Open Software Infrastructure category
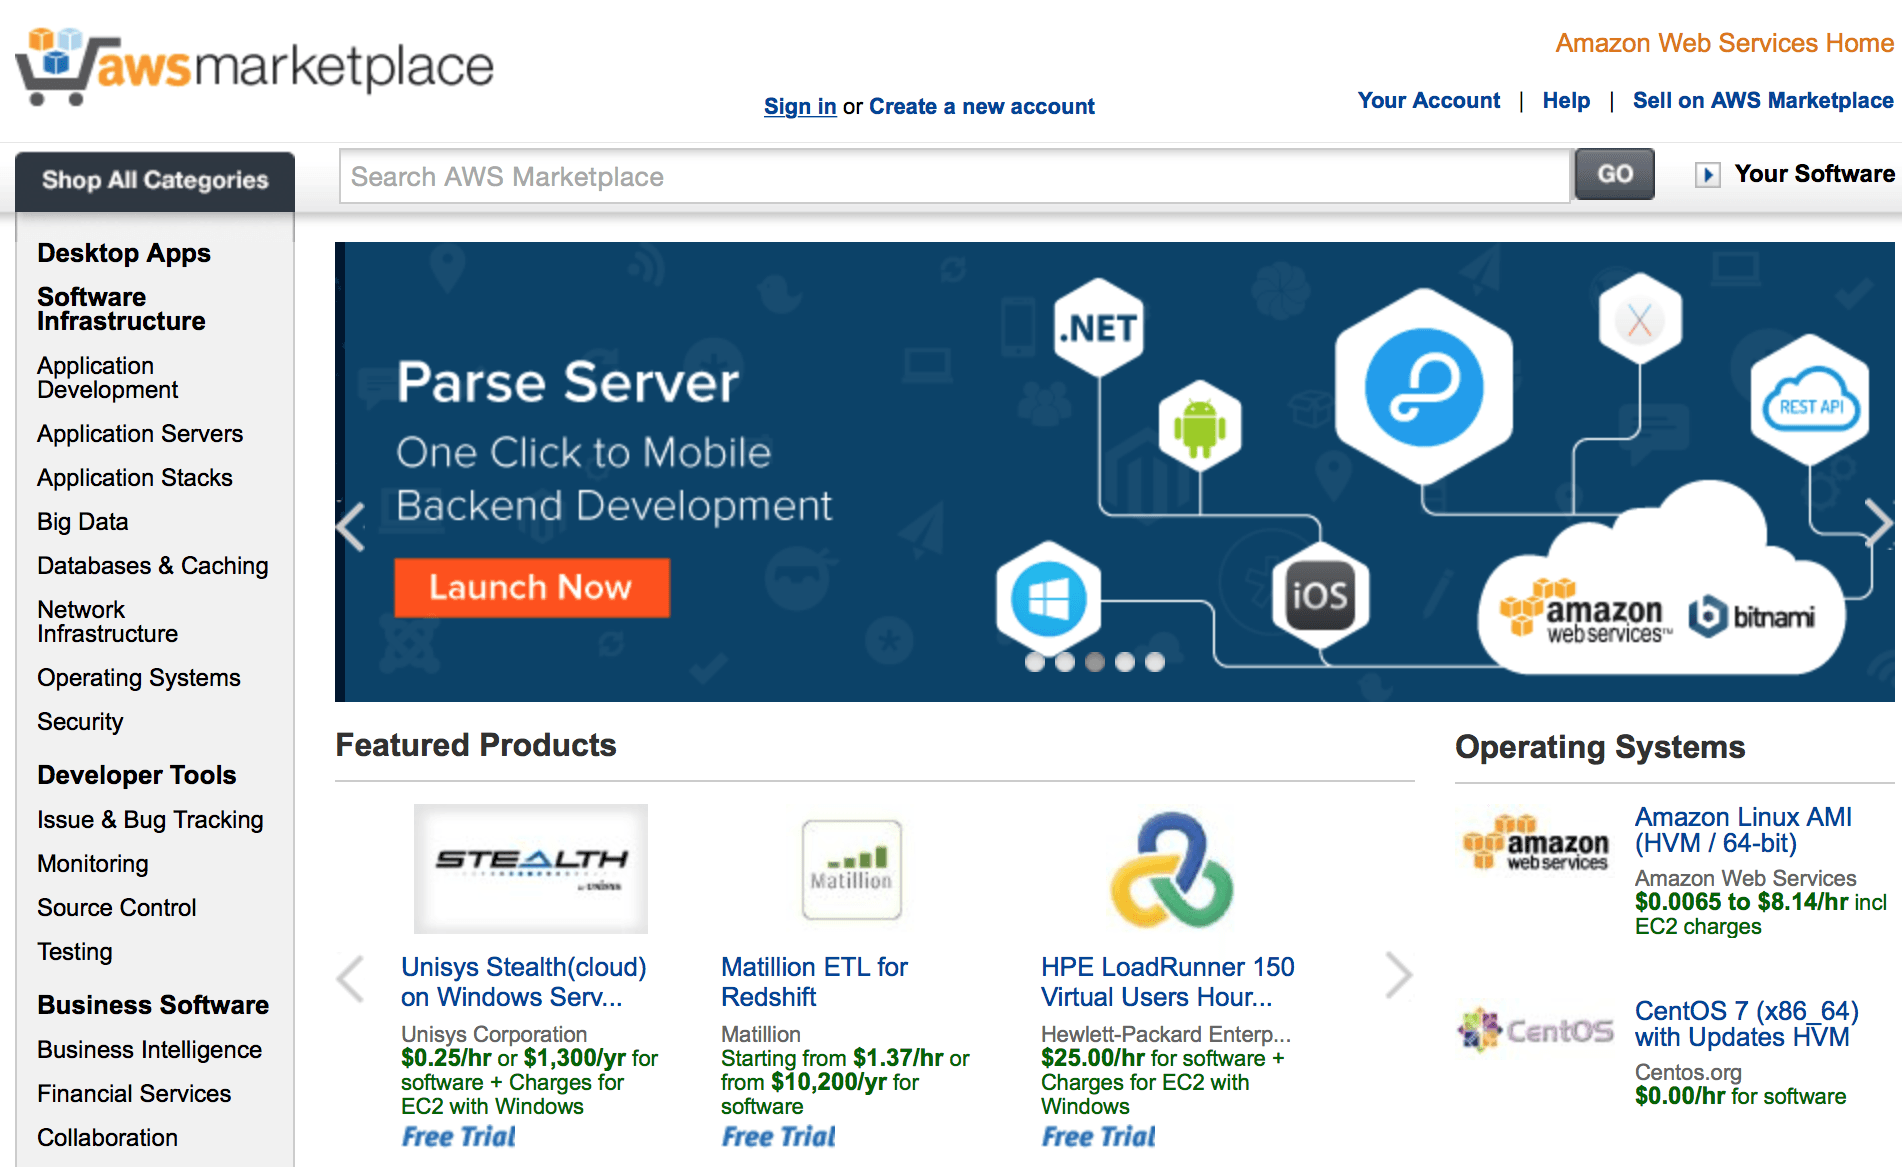Image resolution: width=1902 pixels, height=1167 pixels. (121, 309)
